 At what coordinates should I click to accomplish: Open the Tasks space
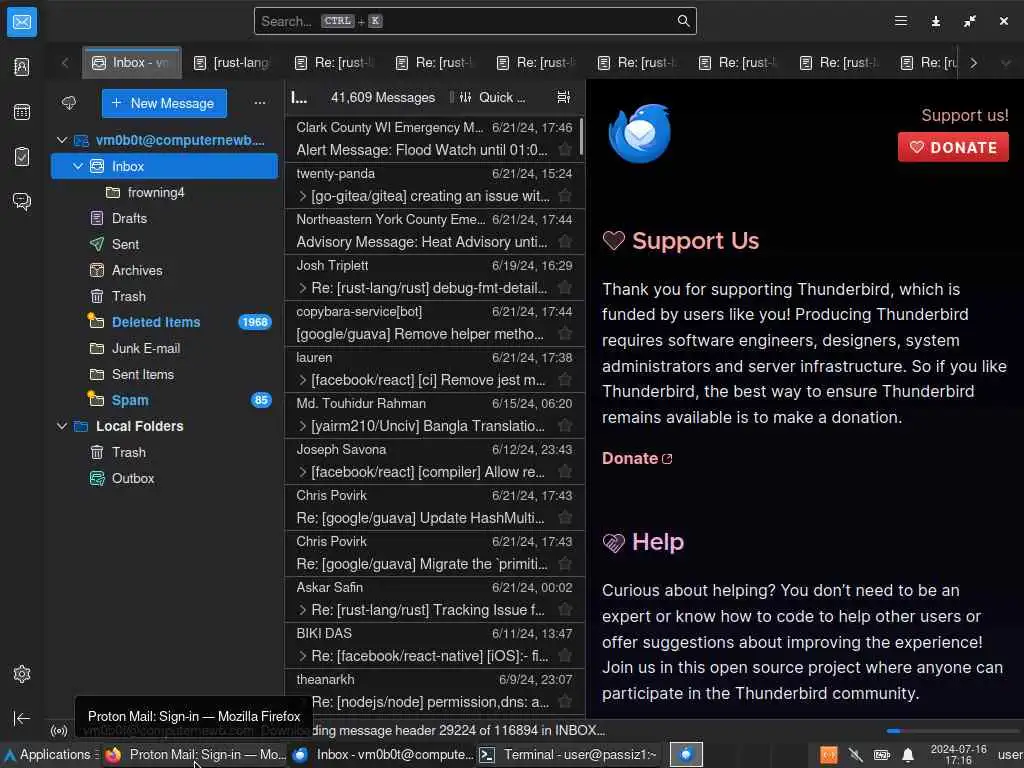[x=22, y=157]
